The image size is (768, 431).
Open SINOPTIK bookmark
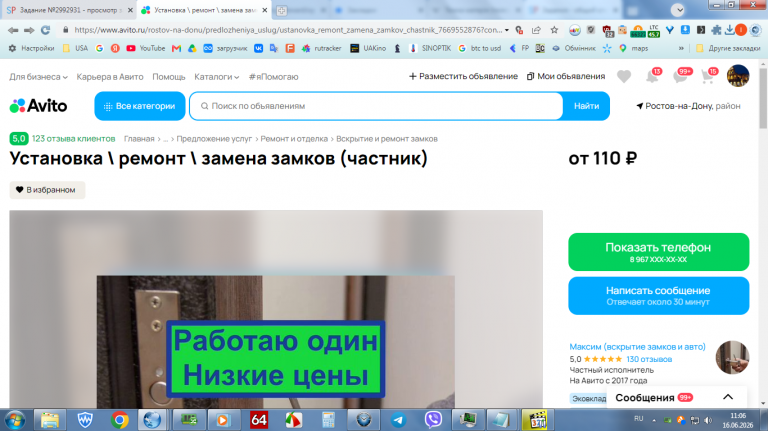coord(430,48)
